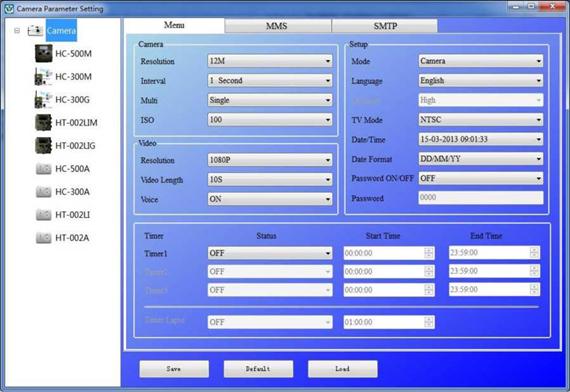Select HC-500A model label in tree
This screenshot has width=570, height=392.
[72, 169]
